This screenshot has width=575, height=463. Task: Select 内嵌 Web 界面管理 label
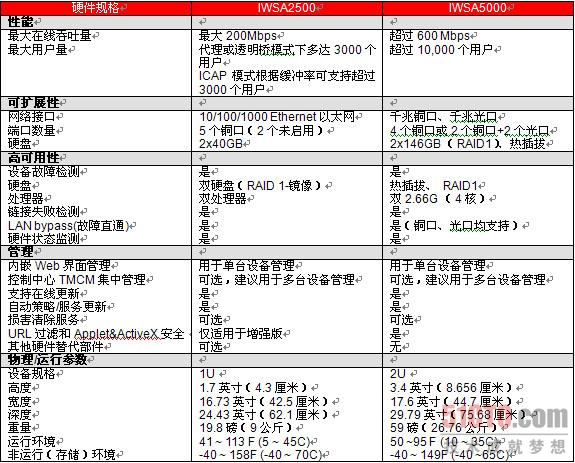click(x=59, y=266)
